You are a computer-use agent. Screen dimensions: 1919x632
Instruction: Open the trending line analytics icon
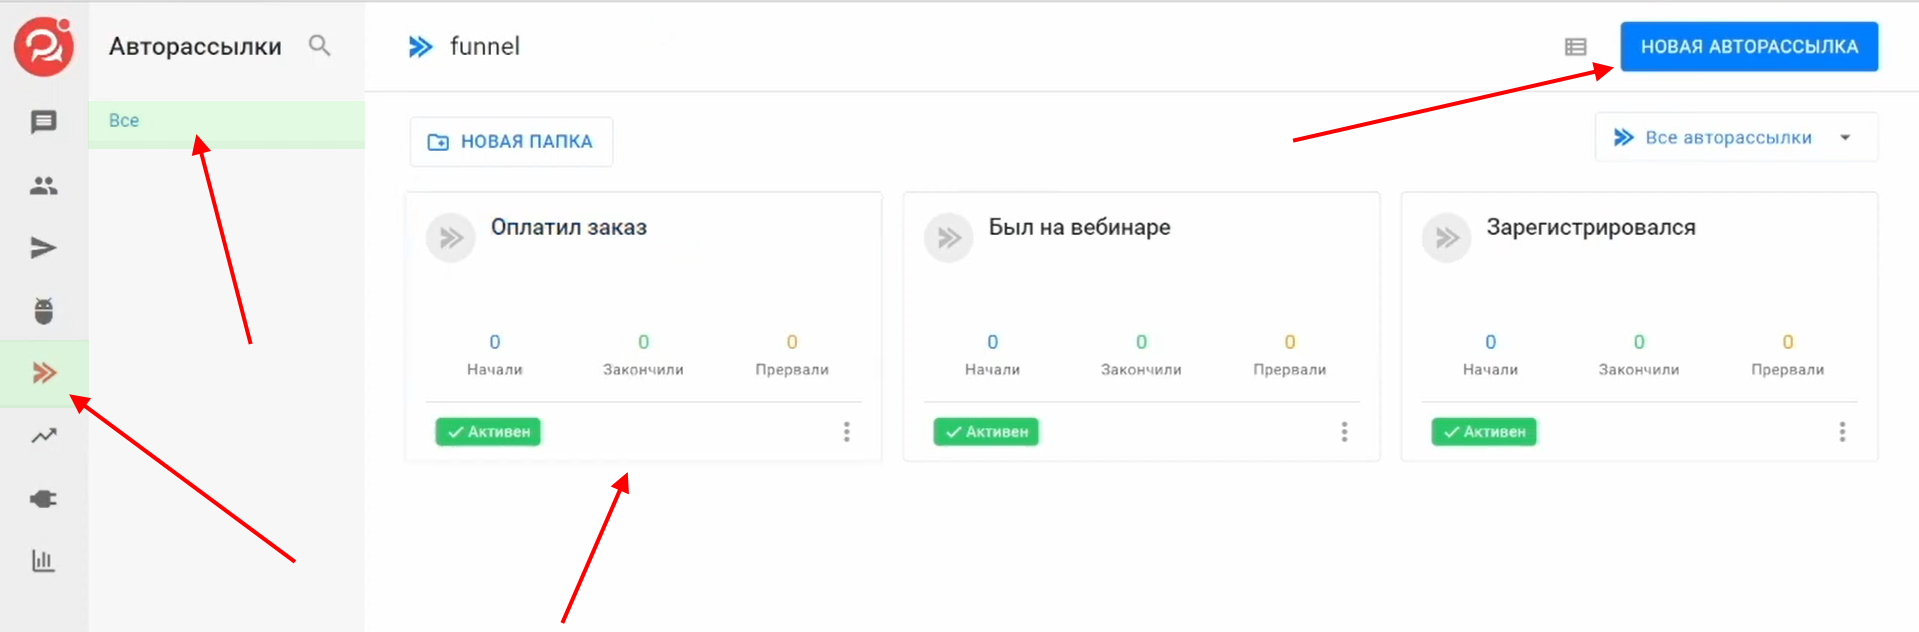43,436
